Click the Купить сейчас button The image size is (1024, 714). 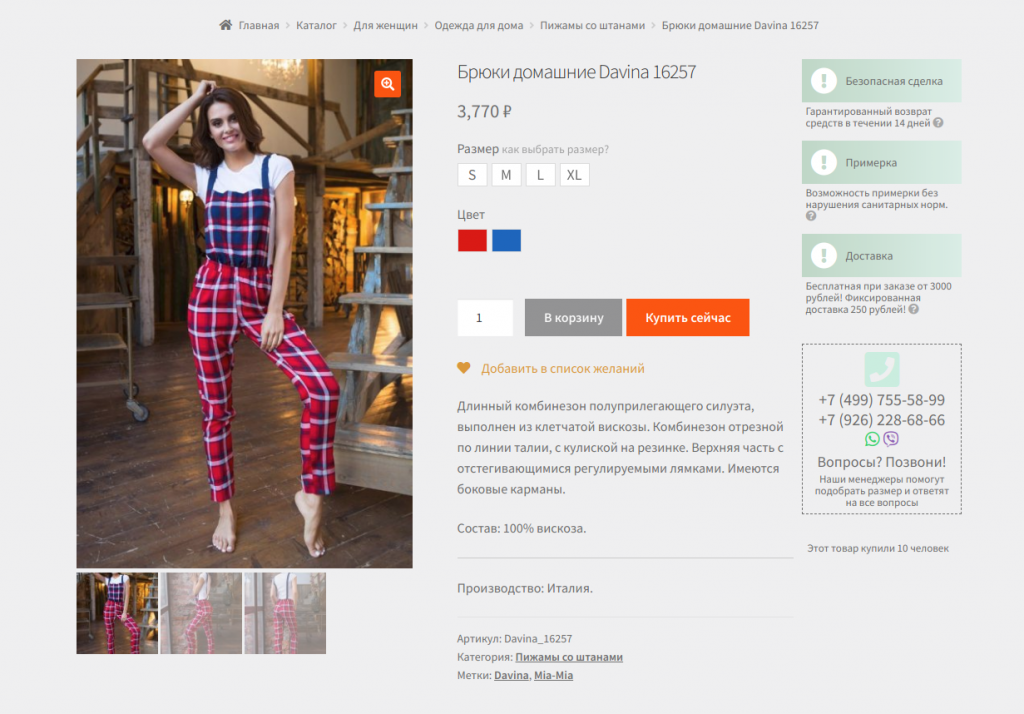tap(688, 317)
